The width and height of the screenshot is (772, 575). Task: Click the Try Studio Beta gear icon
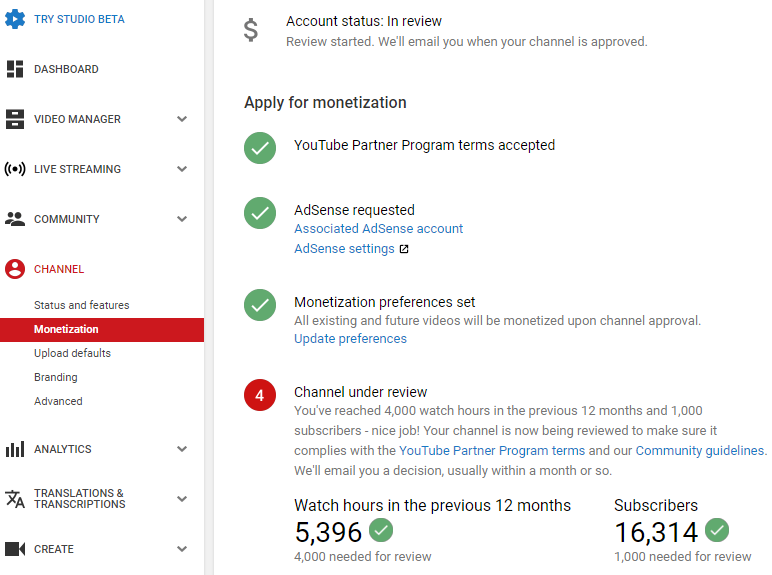(x=15, y=19)
